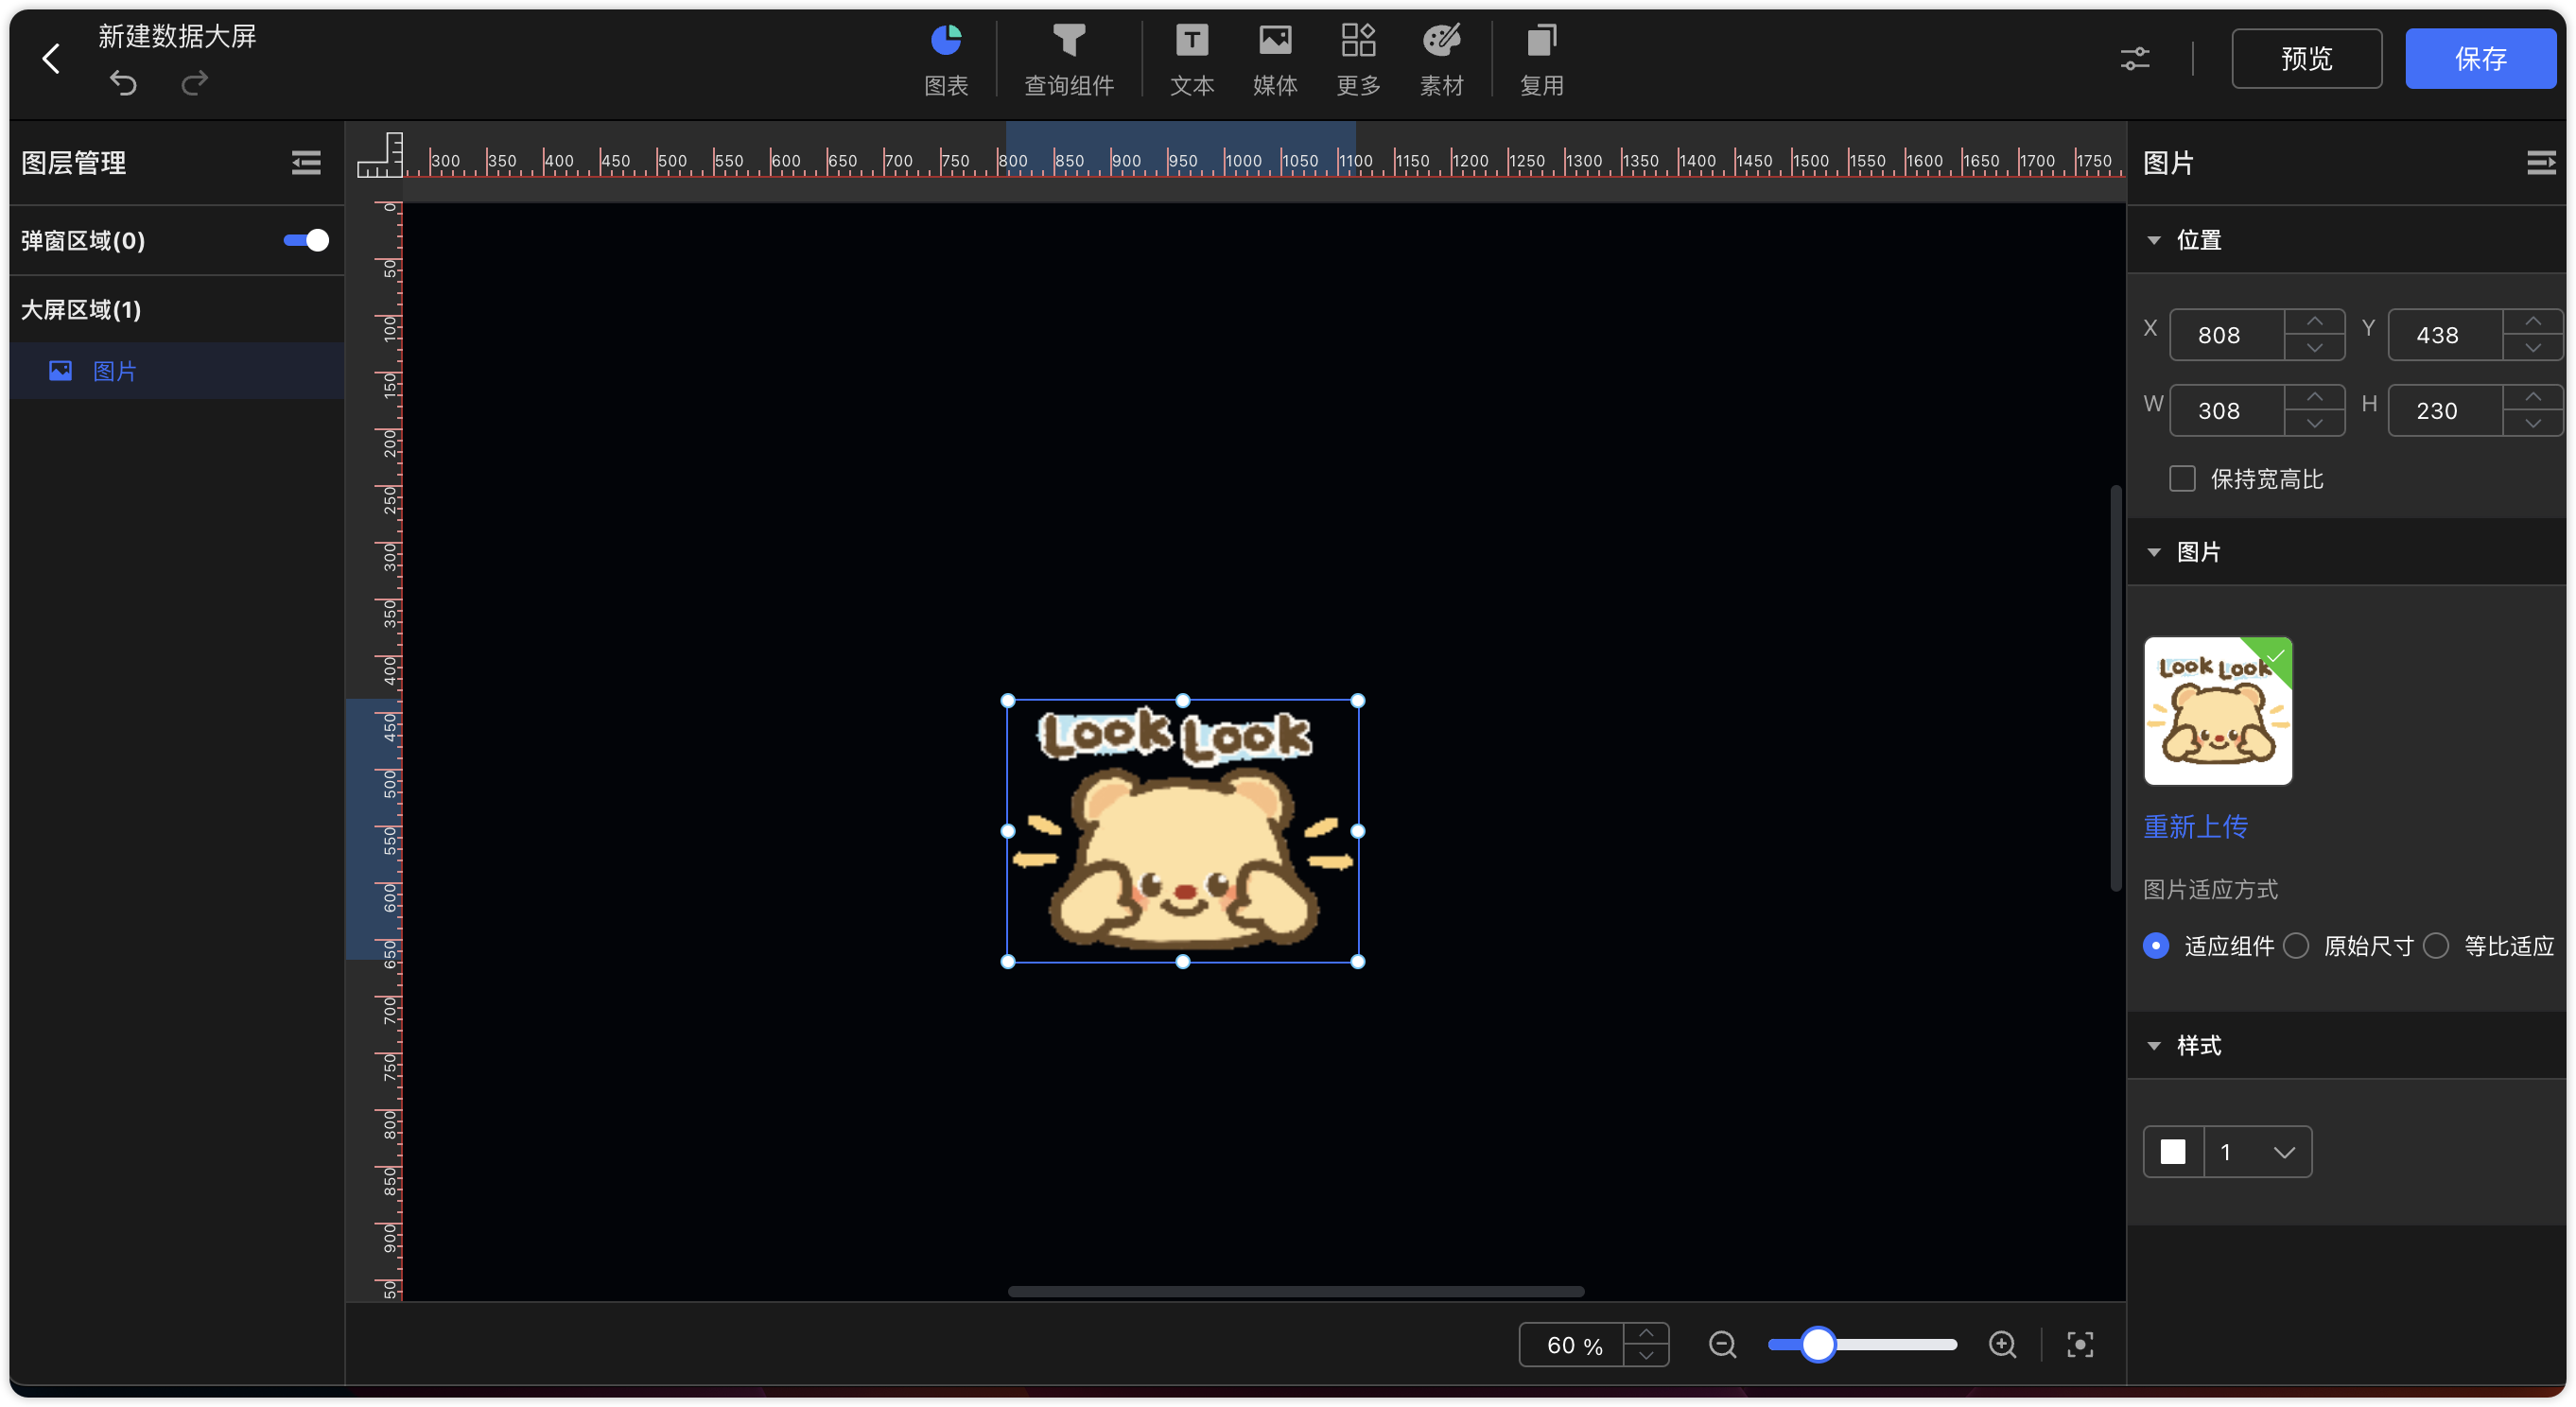
Task: Click the ruler corner icon
Action: click(380, 155)
